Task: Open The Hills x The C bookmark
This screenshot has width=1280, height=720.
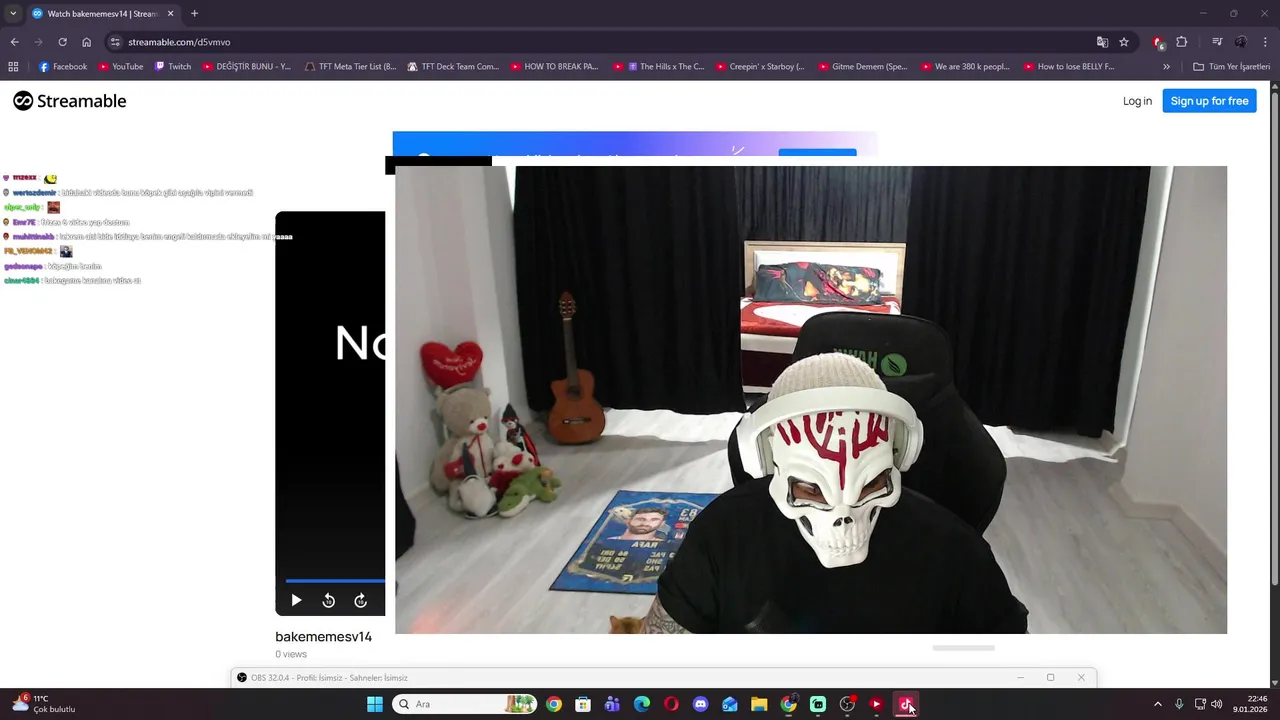Action: 659,67
